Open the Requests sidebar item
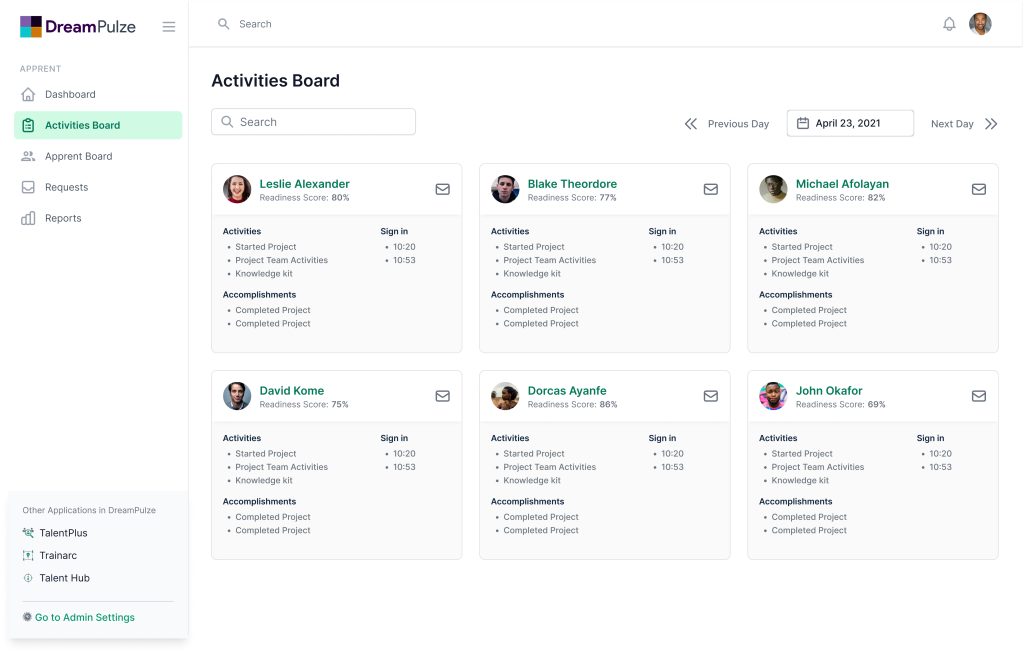The image size is (1024, 654). 66,187
